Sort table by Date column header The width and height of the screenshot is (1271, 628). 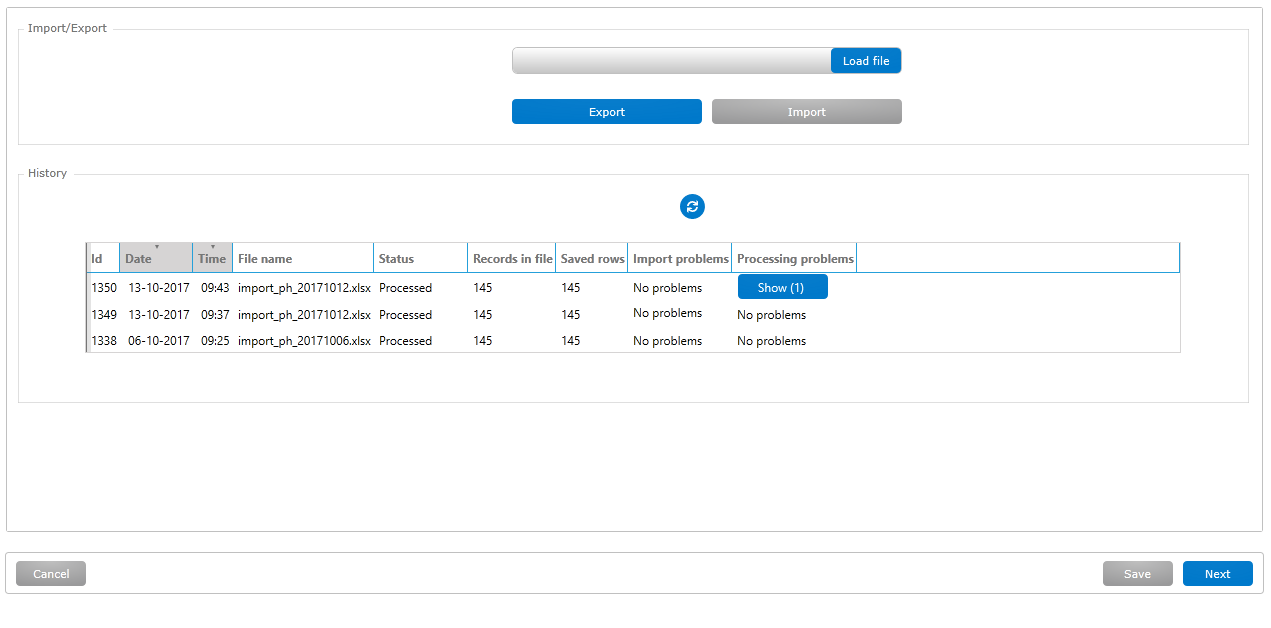click(x=155, y=258)
